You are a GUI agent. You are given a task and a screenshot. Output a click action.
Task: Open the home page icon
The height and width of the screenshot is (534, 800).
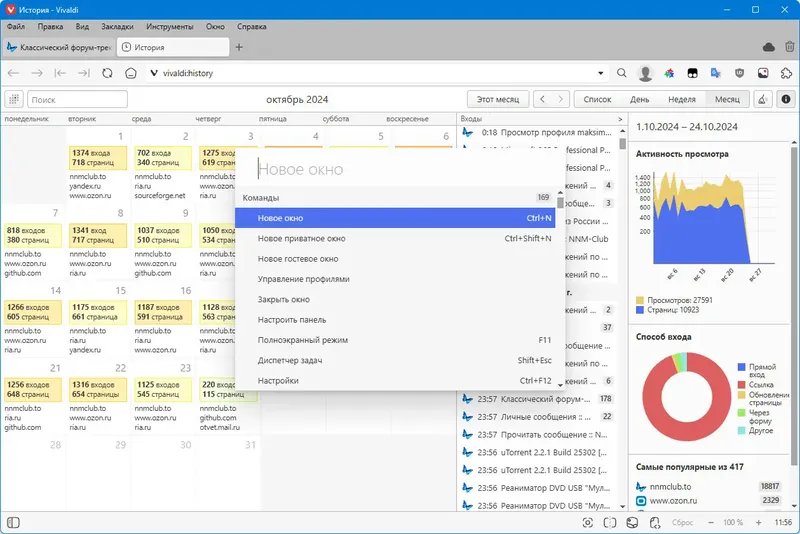click(131, 73)
